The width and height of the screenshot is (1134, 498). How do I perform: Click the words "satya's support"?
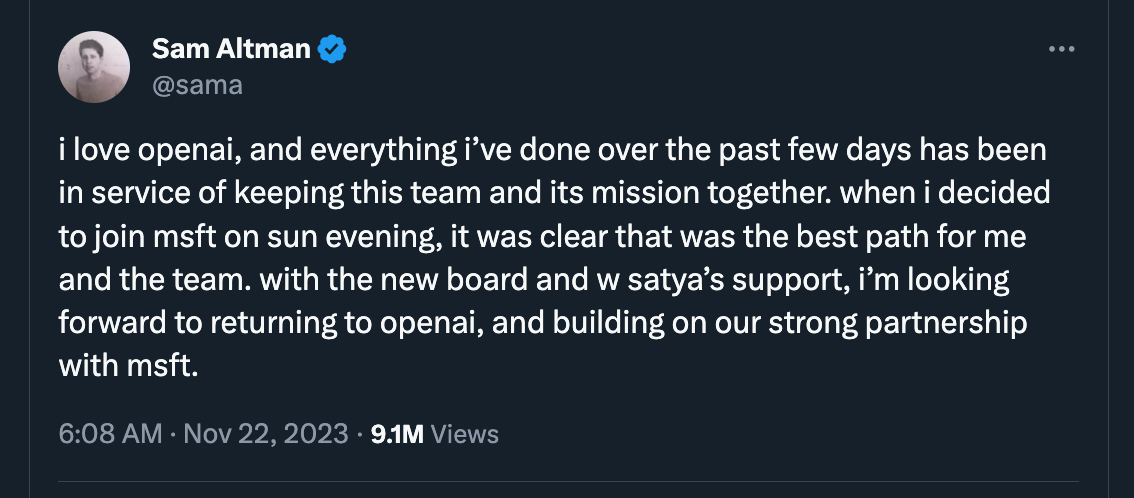point(731,280)
